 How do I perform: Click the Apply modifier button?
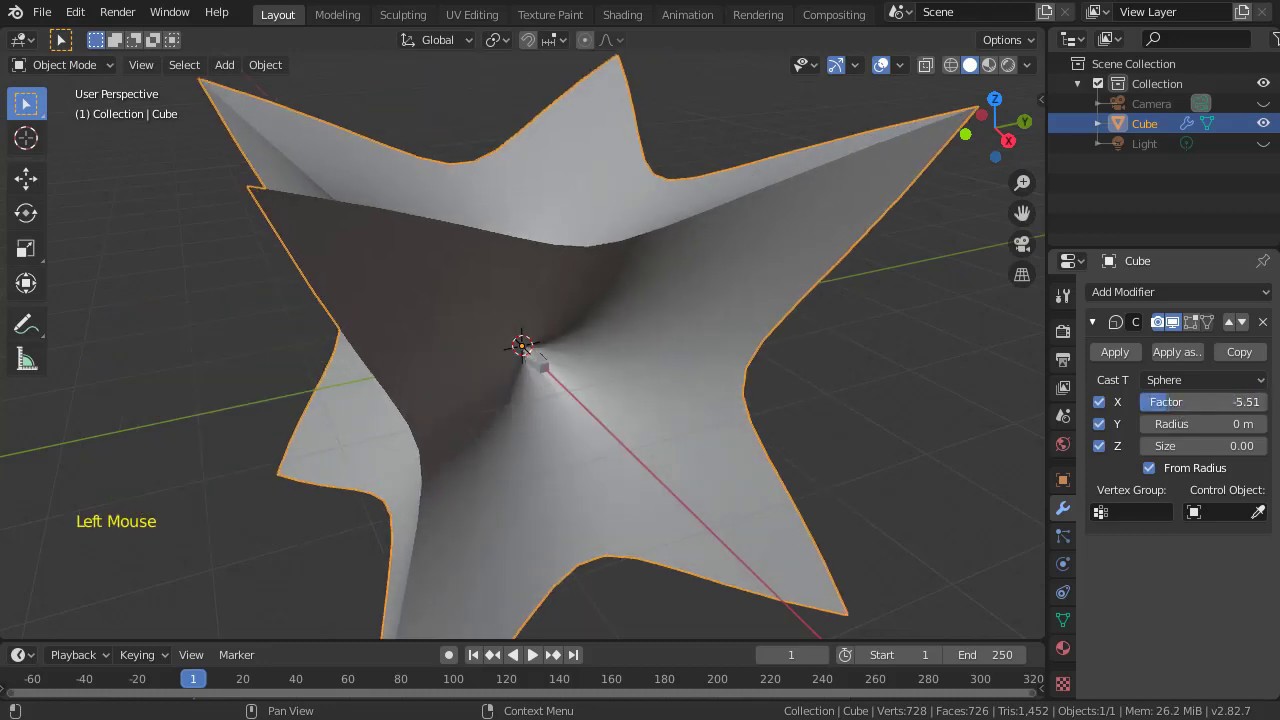pos(1115,352)
